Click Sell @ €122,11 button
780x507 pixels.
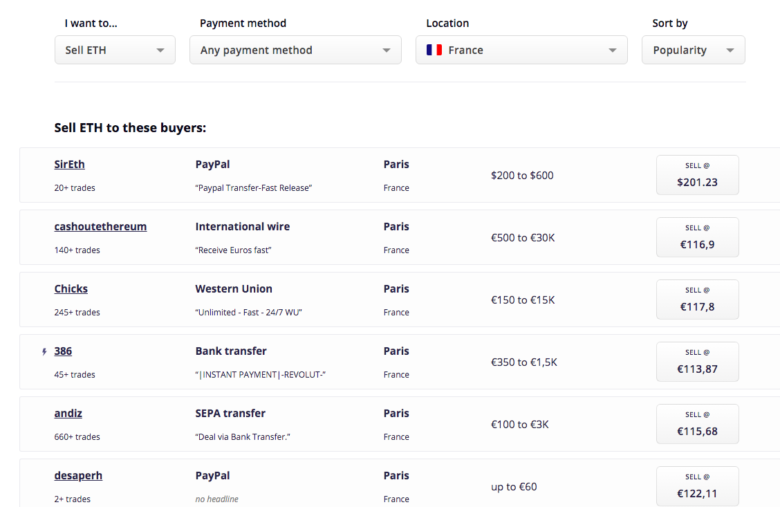[x=697, y=486]
